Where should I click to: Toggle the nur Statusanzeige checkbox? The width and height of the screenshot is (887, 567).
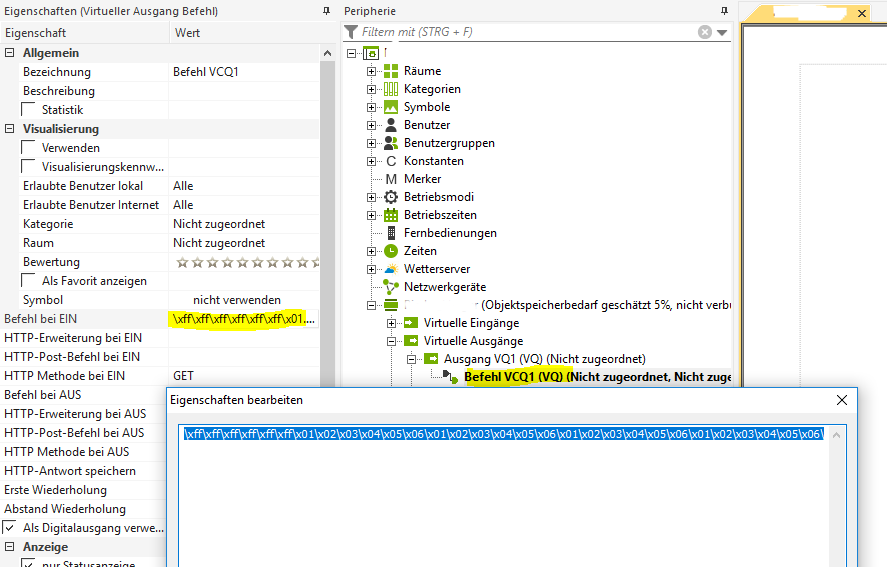pyautogui.click(x=28, y=563)
